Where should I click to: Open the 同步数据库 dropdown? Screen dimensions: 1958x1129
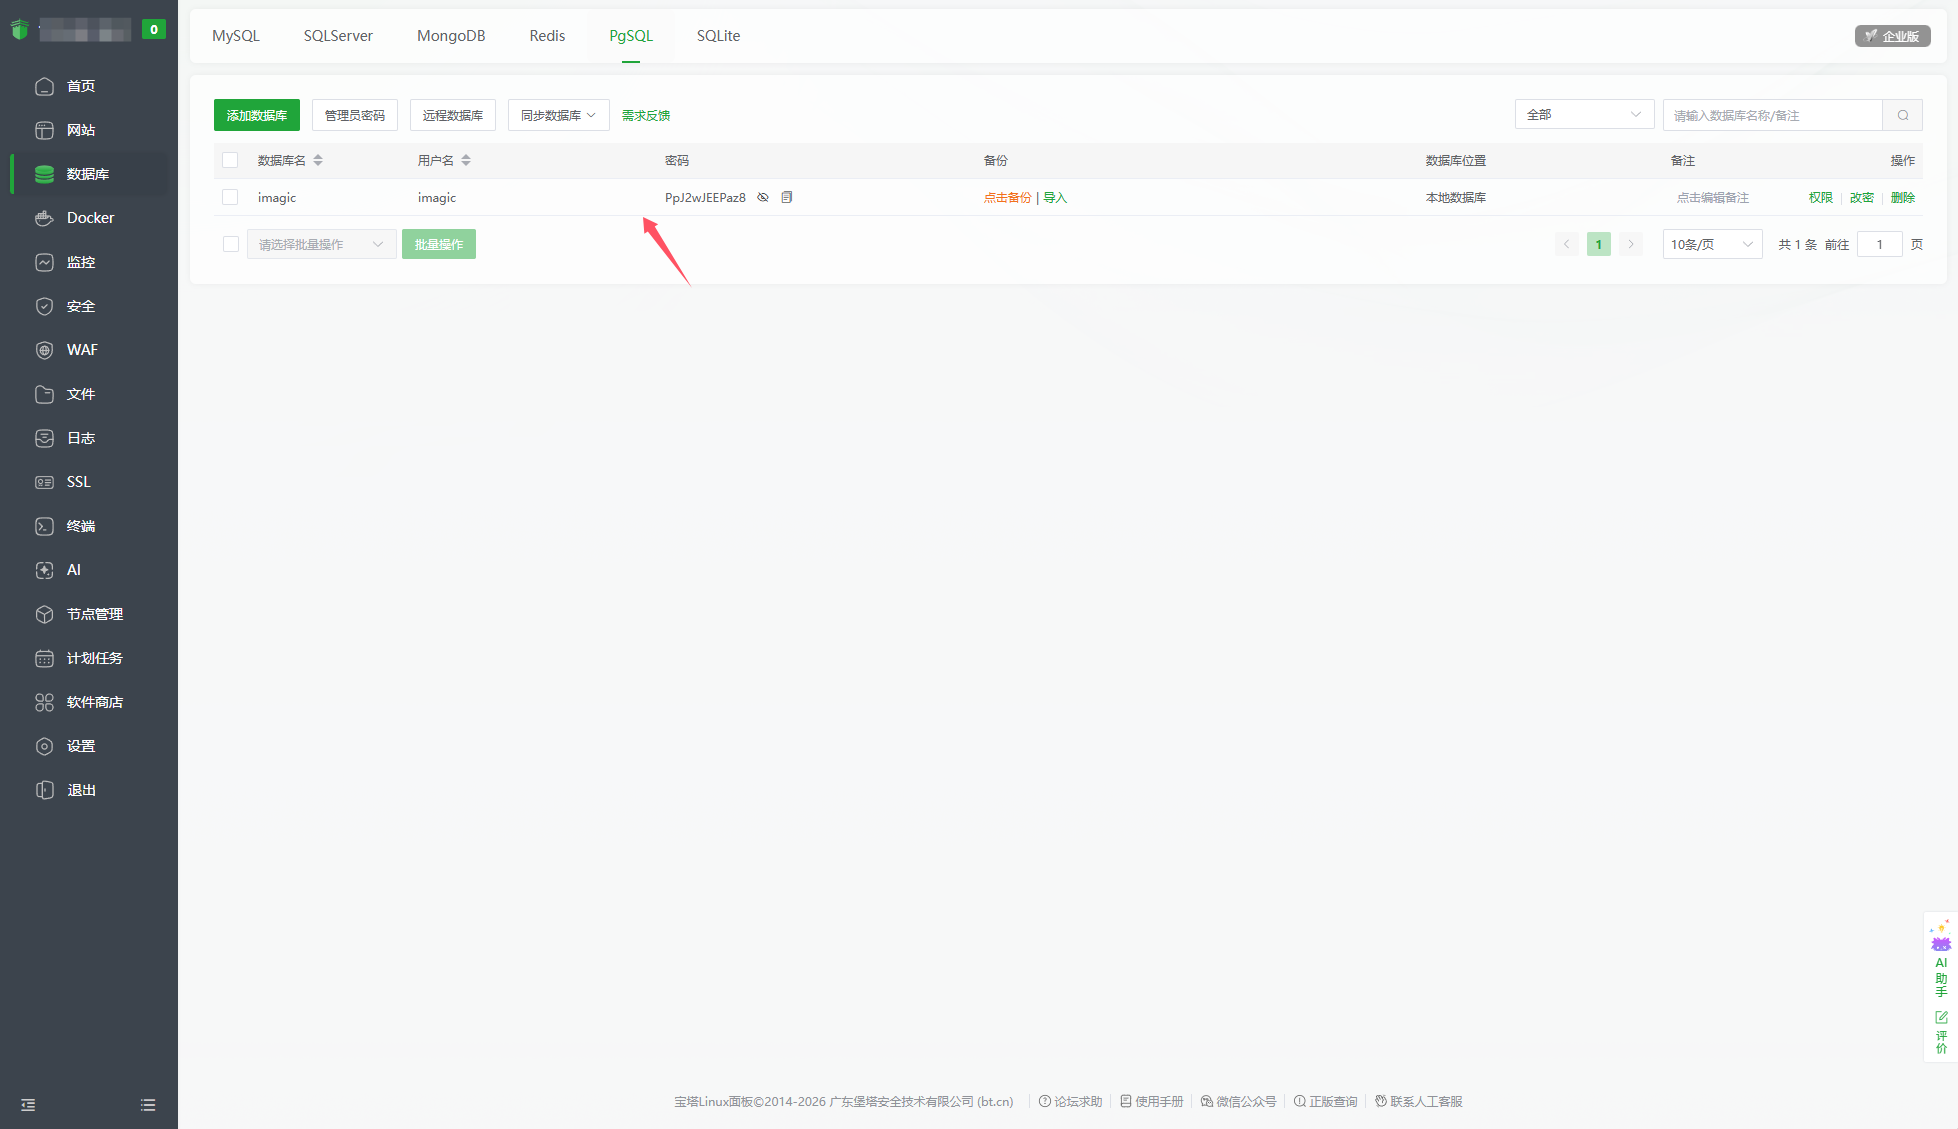[x=558, y=115]
